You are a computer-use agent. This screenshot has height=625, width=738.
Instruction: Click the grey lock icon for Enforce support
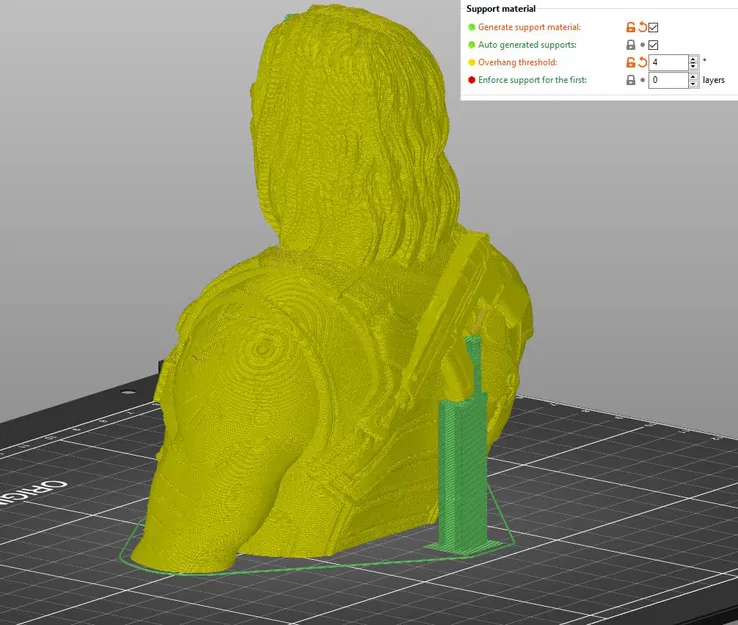[631, 80]
